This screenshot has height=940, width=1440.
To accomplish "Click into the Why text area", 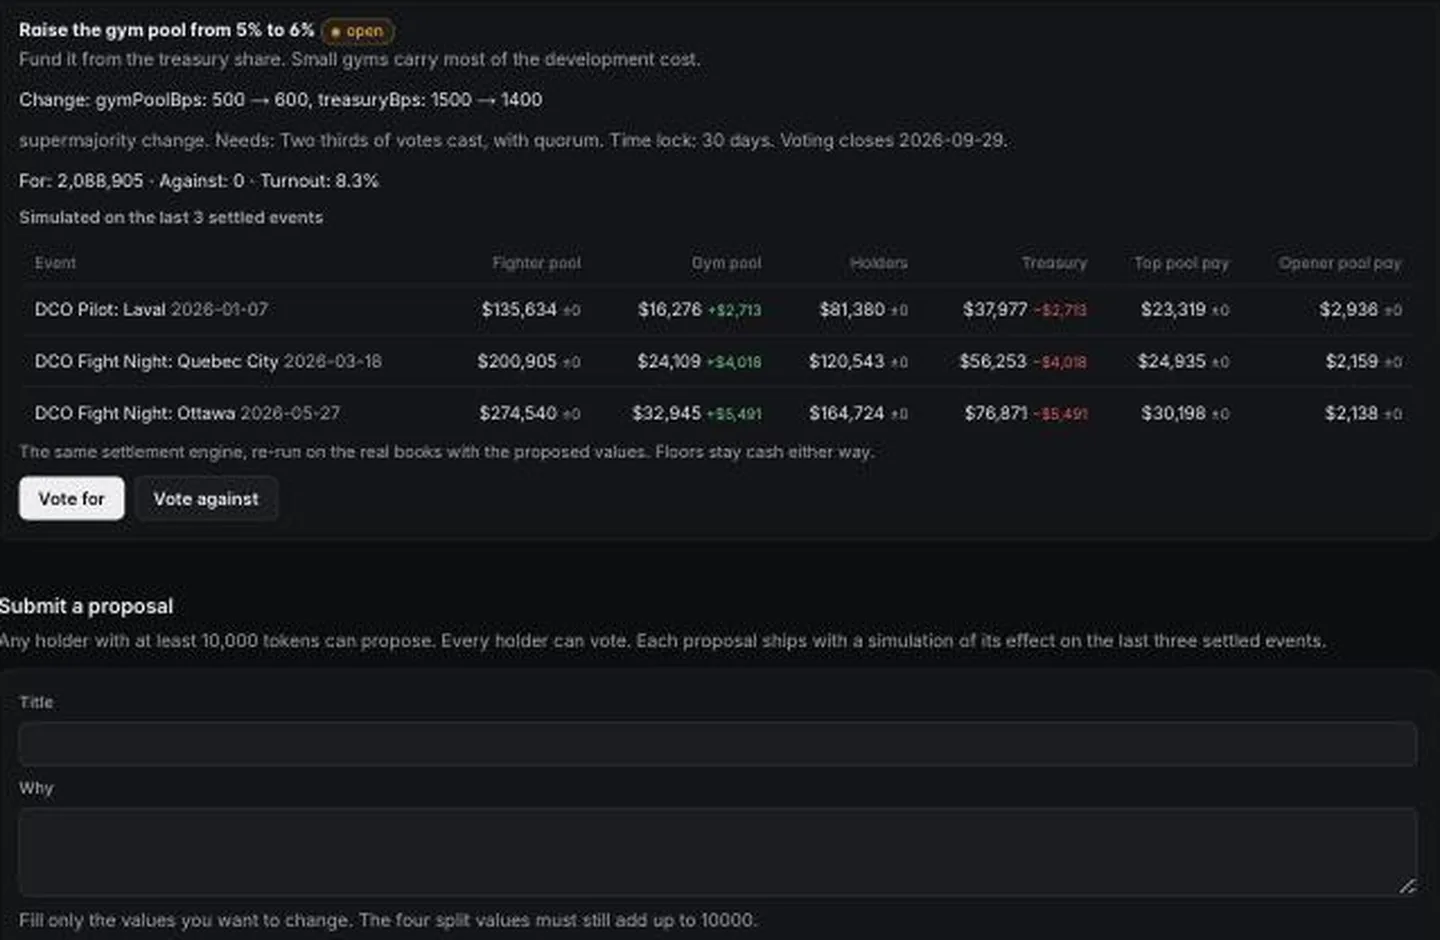I will tap(717, 851).
